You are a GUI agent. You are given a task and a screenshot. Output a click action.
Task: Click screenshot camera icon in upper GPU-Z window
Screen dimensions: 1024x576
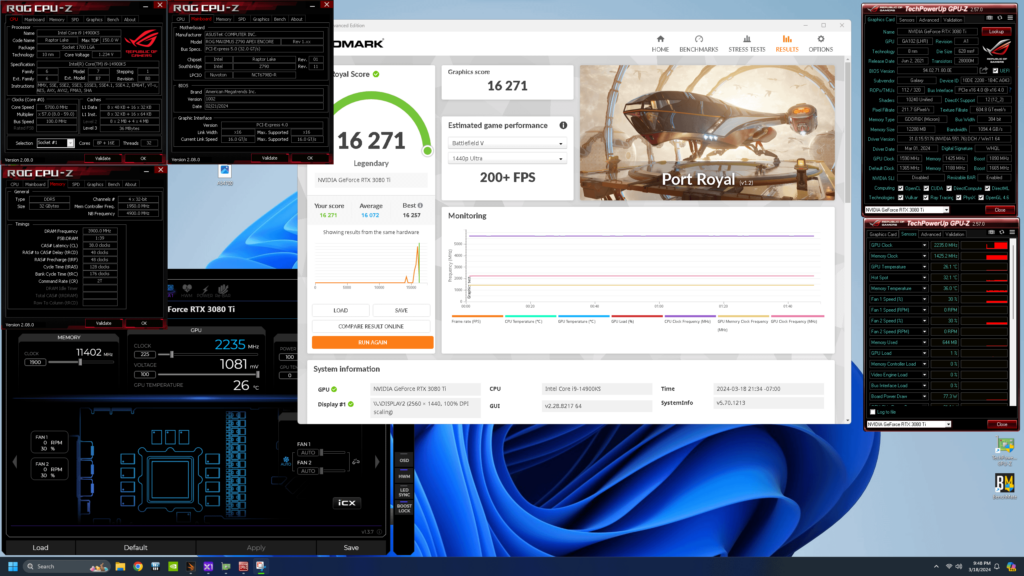click(x=989, y=18)
